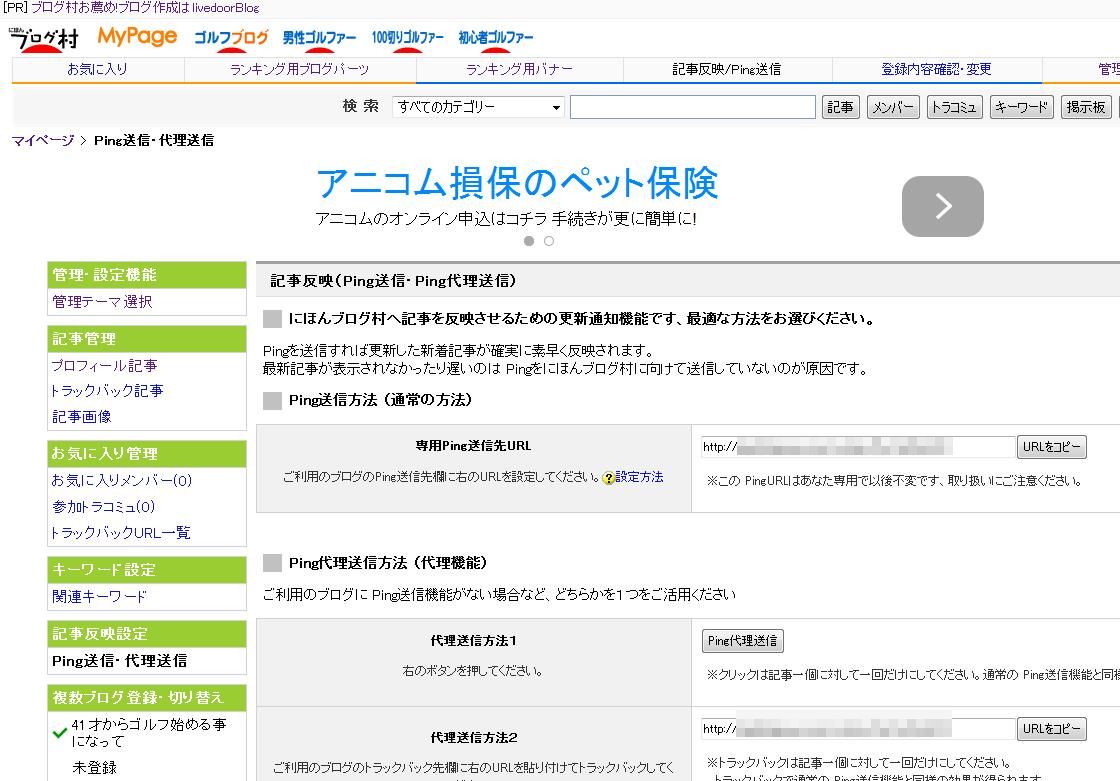The height and width of the screenshot is (781, 1120).
Task: Go to 記事反映/Ping送信 menu tab
Action: coord(727,69)
